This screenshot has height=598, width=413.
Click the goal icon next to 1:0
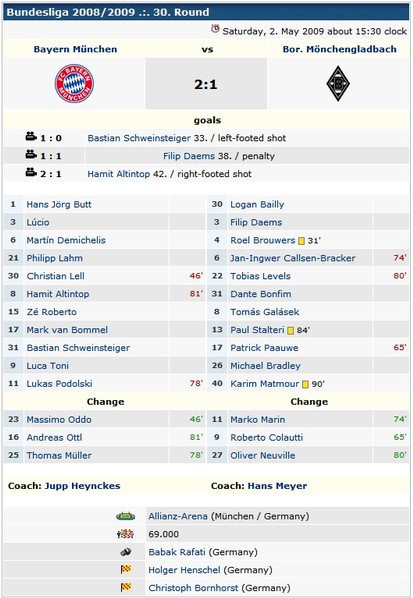click(31, 136)
